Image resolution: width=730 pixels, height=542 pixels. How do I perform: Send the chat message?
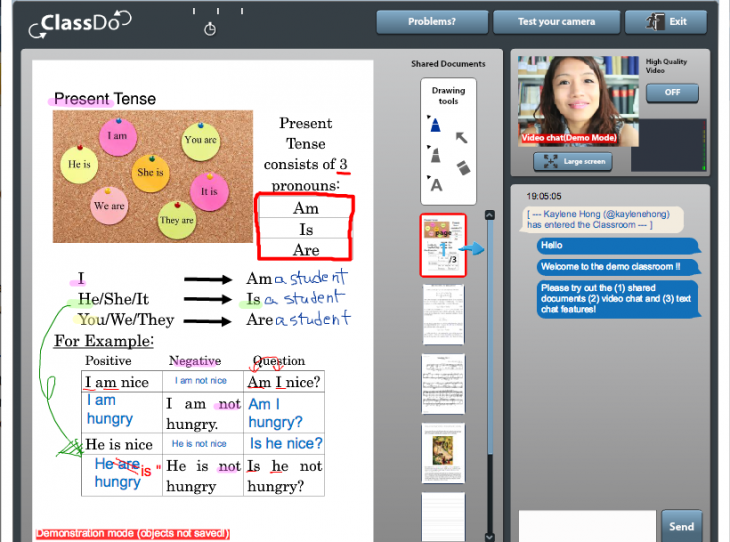pos(681,526)
